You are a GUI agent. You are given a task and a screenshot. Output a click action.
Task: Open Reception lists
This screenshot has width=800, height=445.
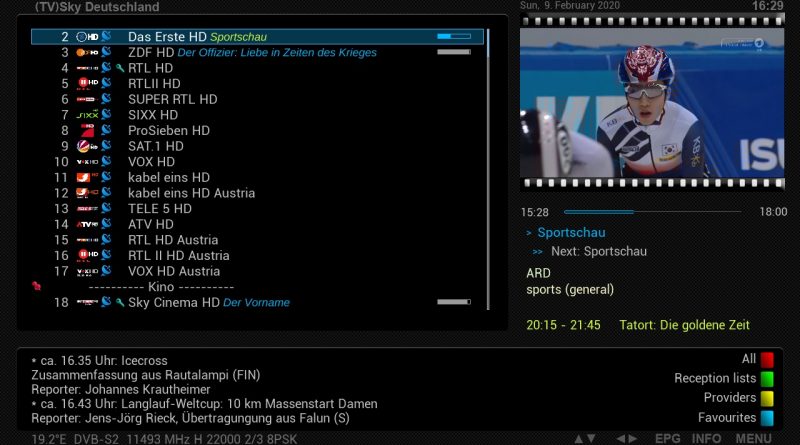point(715,379)
